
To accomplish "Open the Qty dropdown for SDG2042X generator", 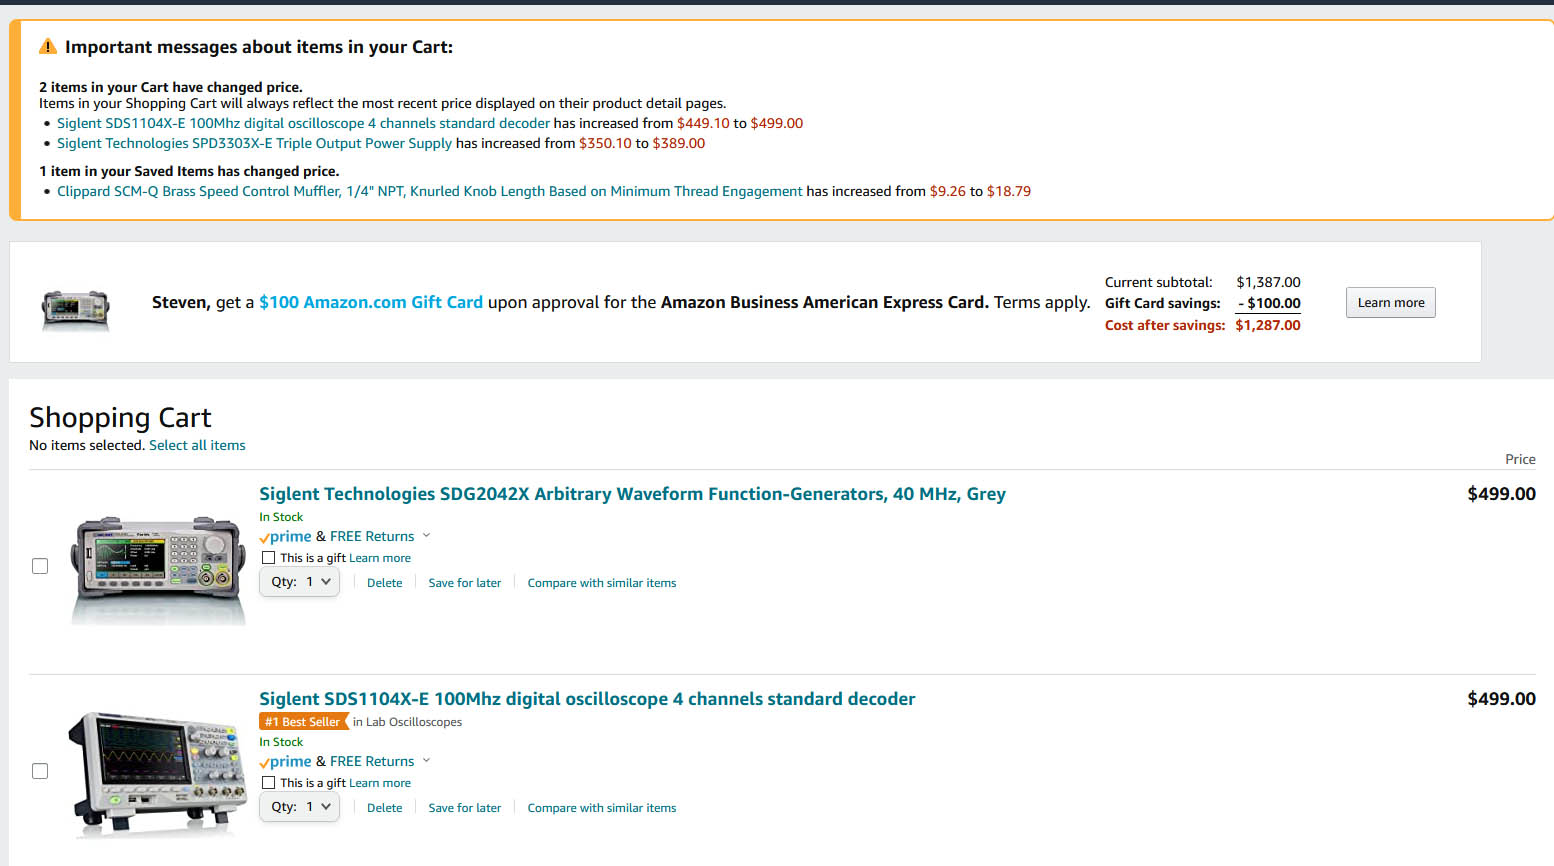I will pyautogui.click(x=299, y=582).
